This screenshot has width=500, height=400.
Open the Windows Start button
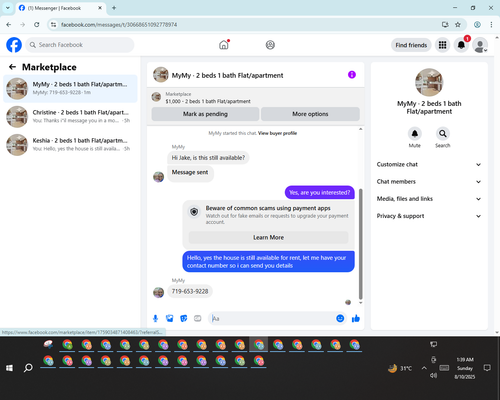[9, 368]
